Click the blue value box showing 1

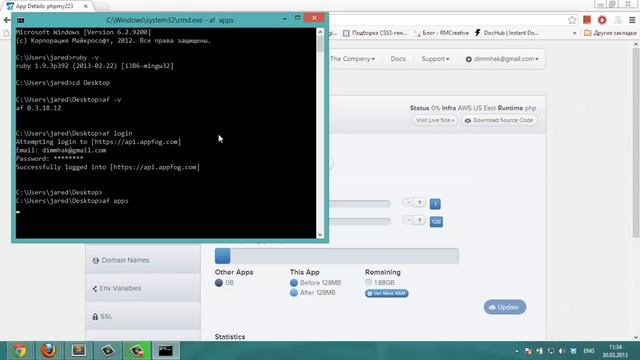coord(435,204)
